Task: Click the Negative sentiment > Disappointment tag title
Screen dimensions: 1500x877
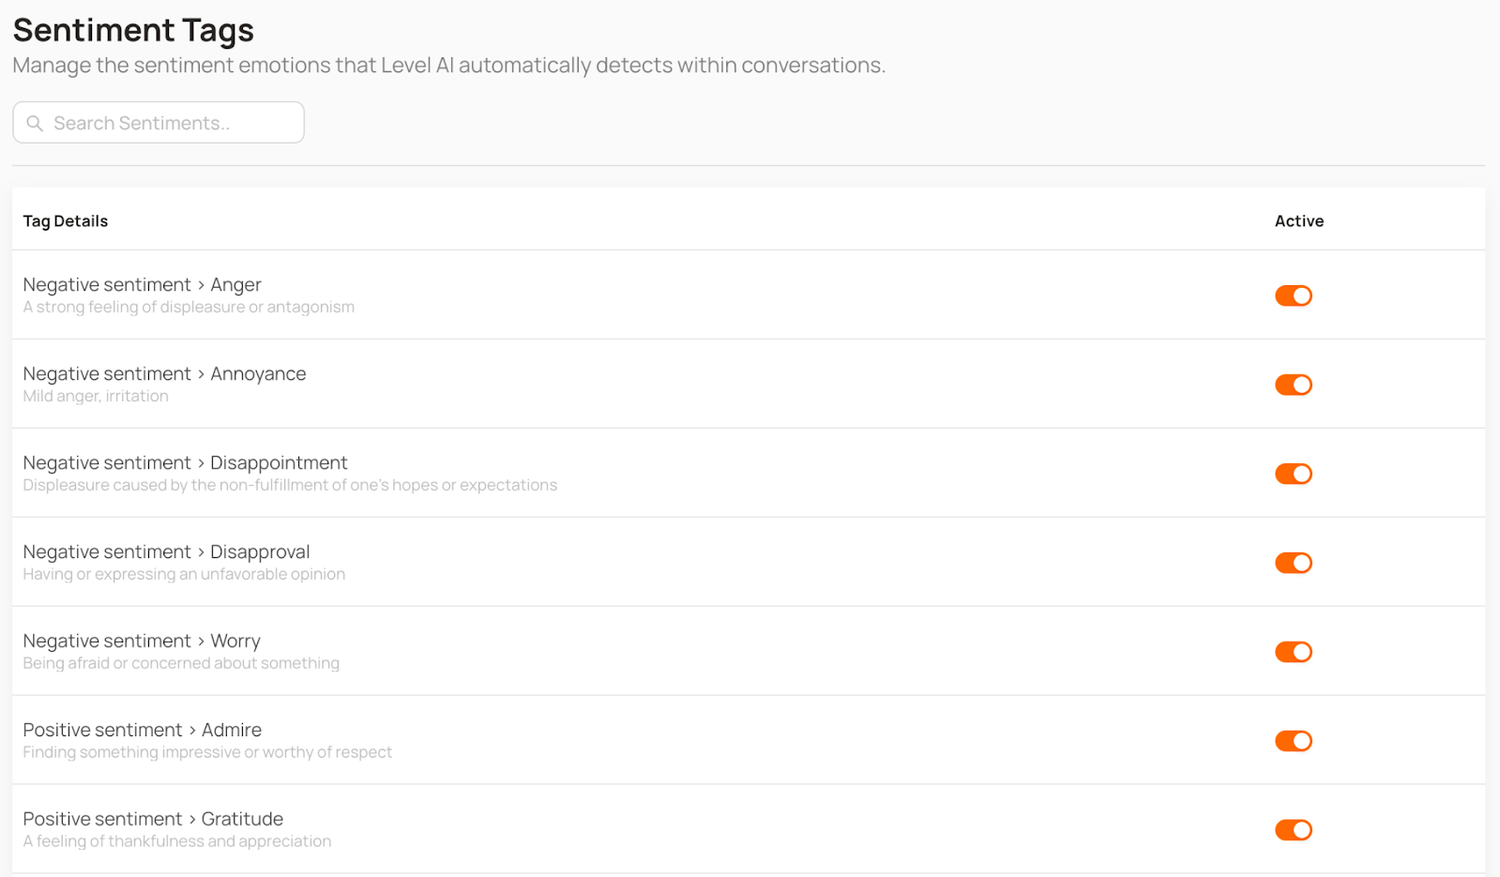Action: pos(185,463)
